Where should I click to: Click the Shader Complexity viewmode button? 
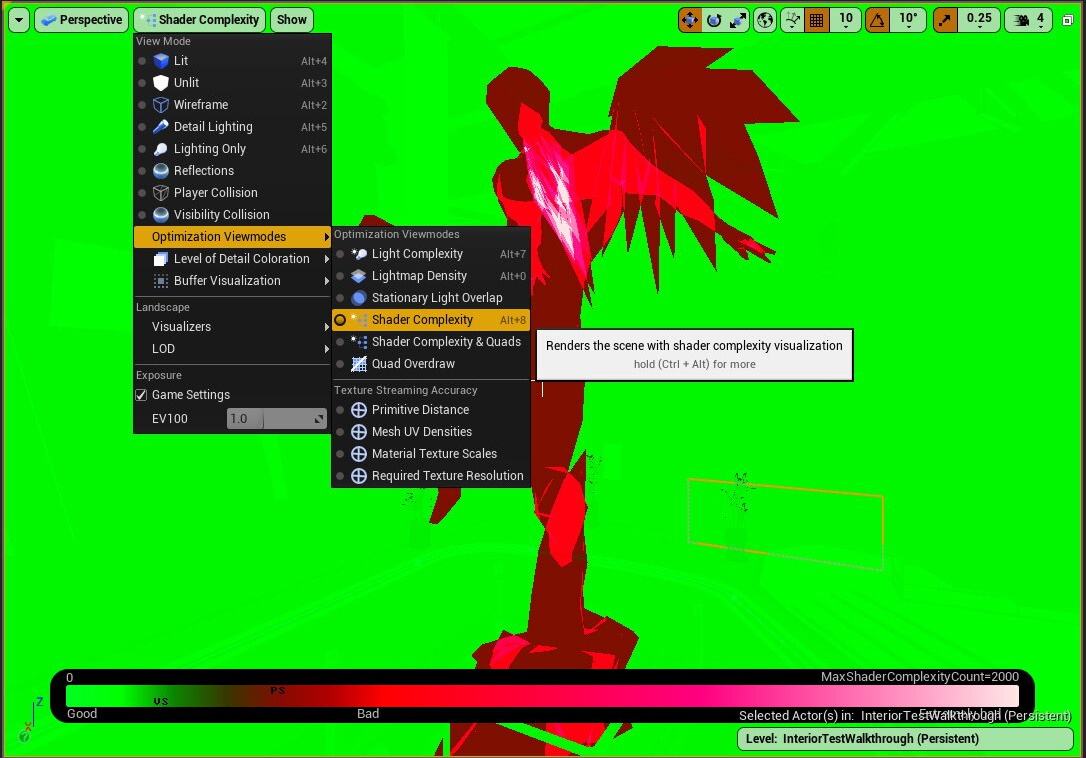[x=198, y=19]
